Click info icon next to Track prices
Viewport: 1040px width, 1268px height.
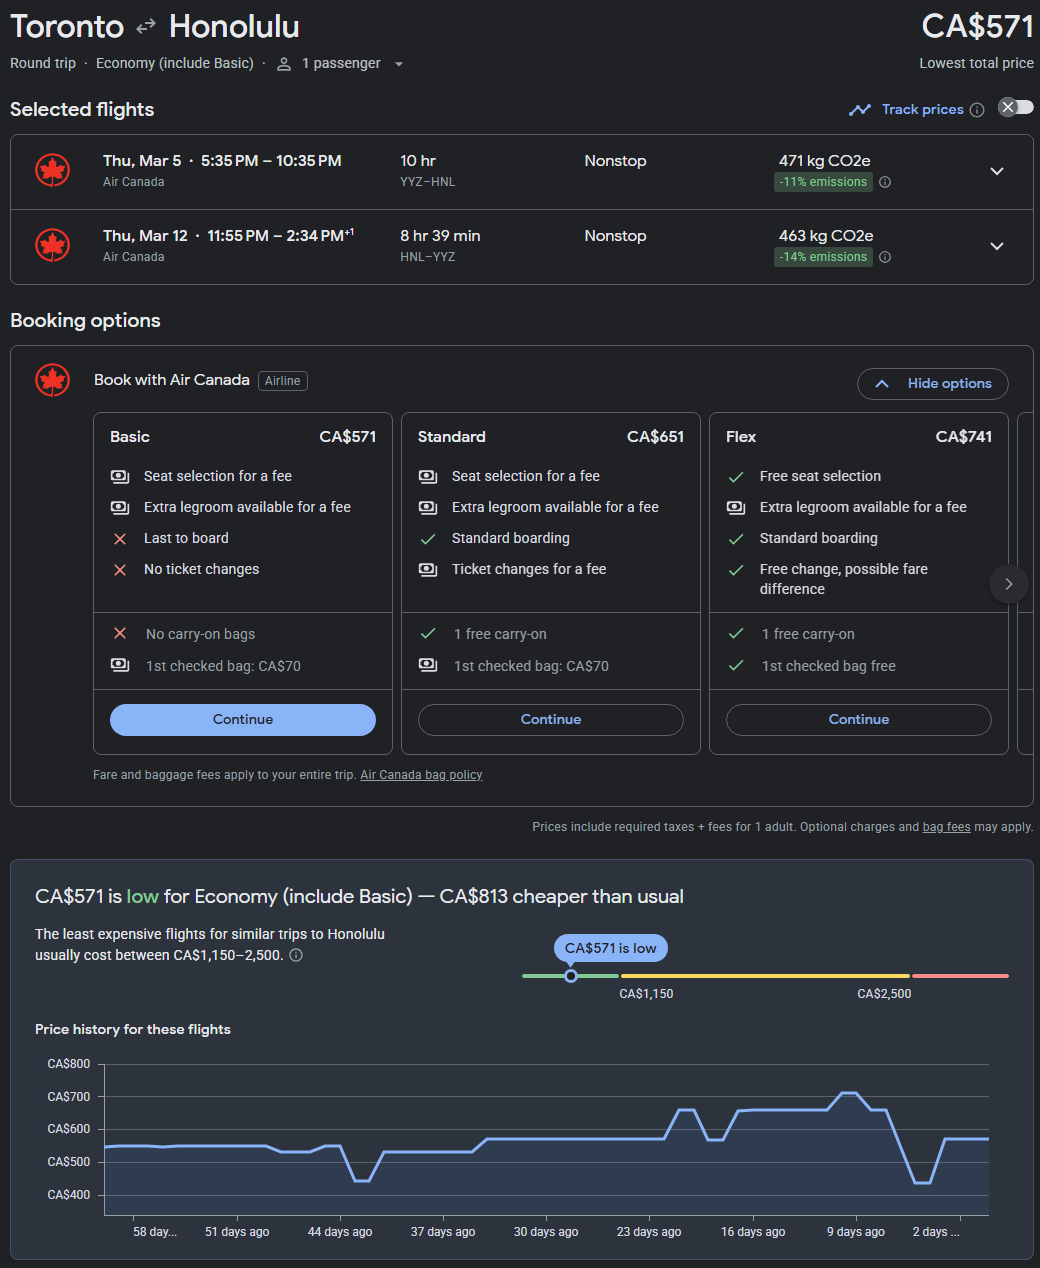(977, 110)
